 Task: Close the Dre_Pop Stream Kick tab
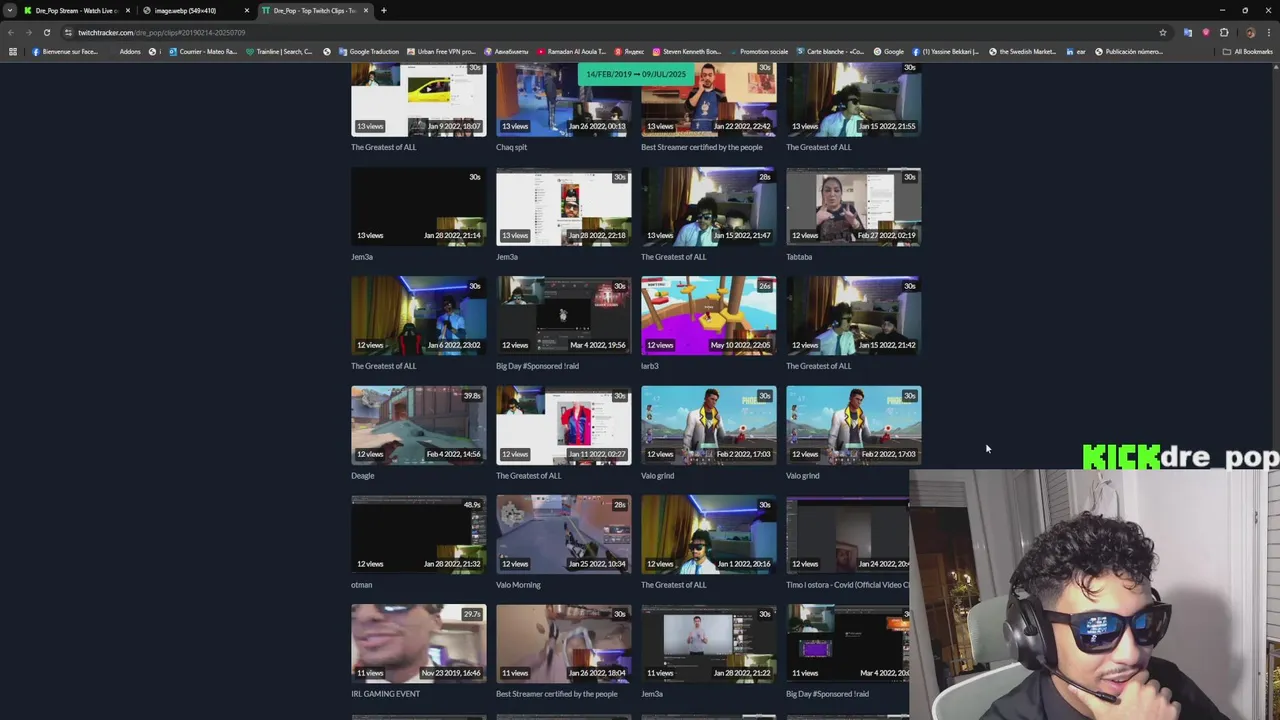(128, 10)
